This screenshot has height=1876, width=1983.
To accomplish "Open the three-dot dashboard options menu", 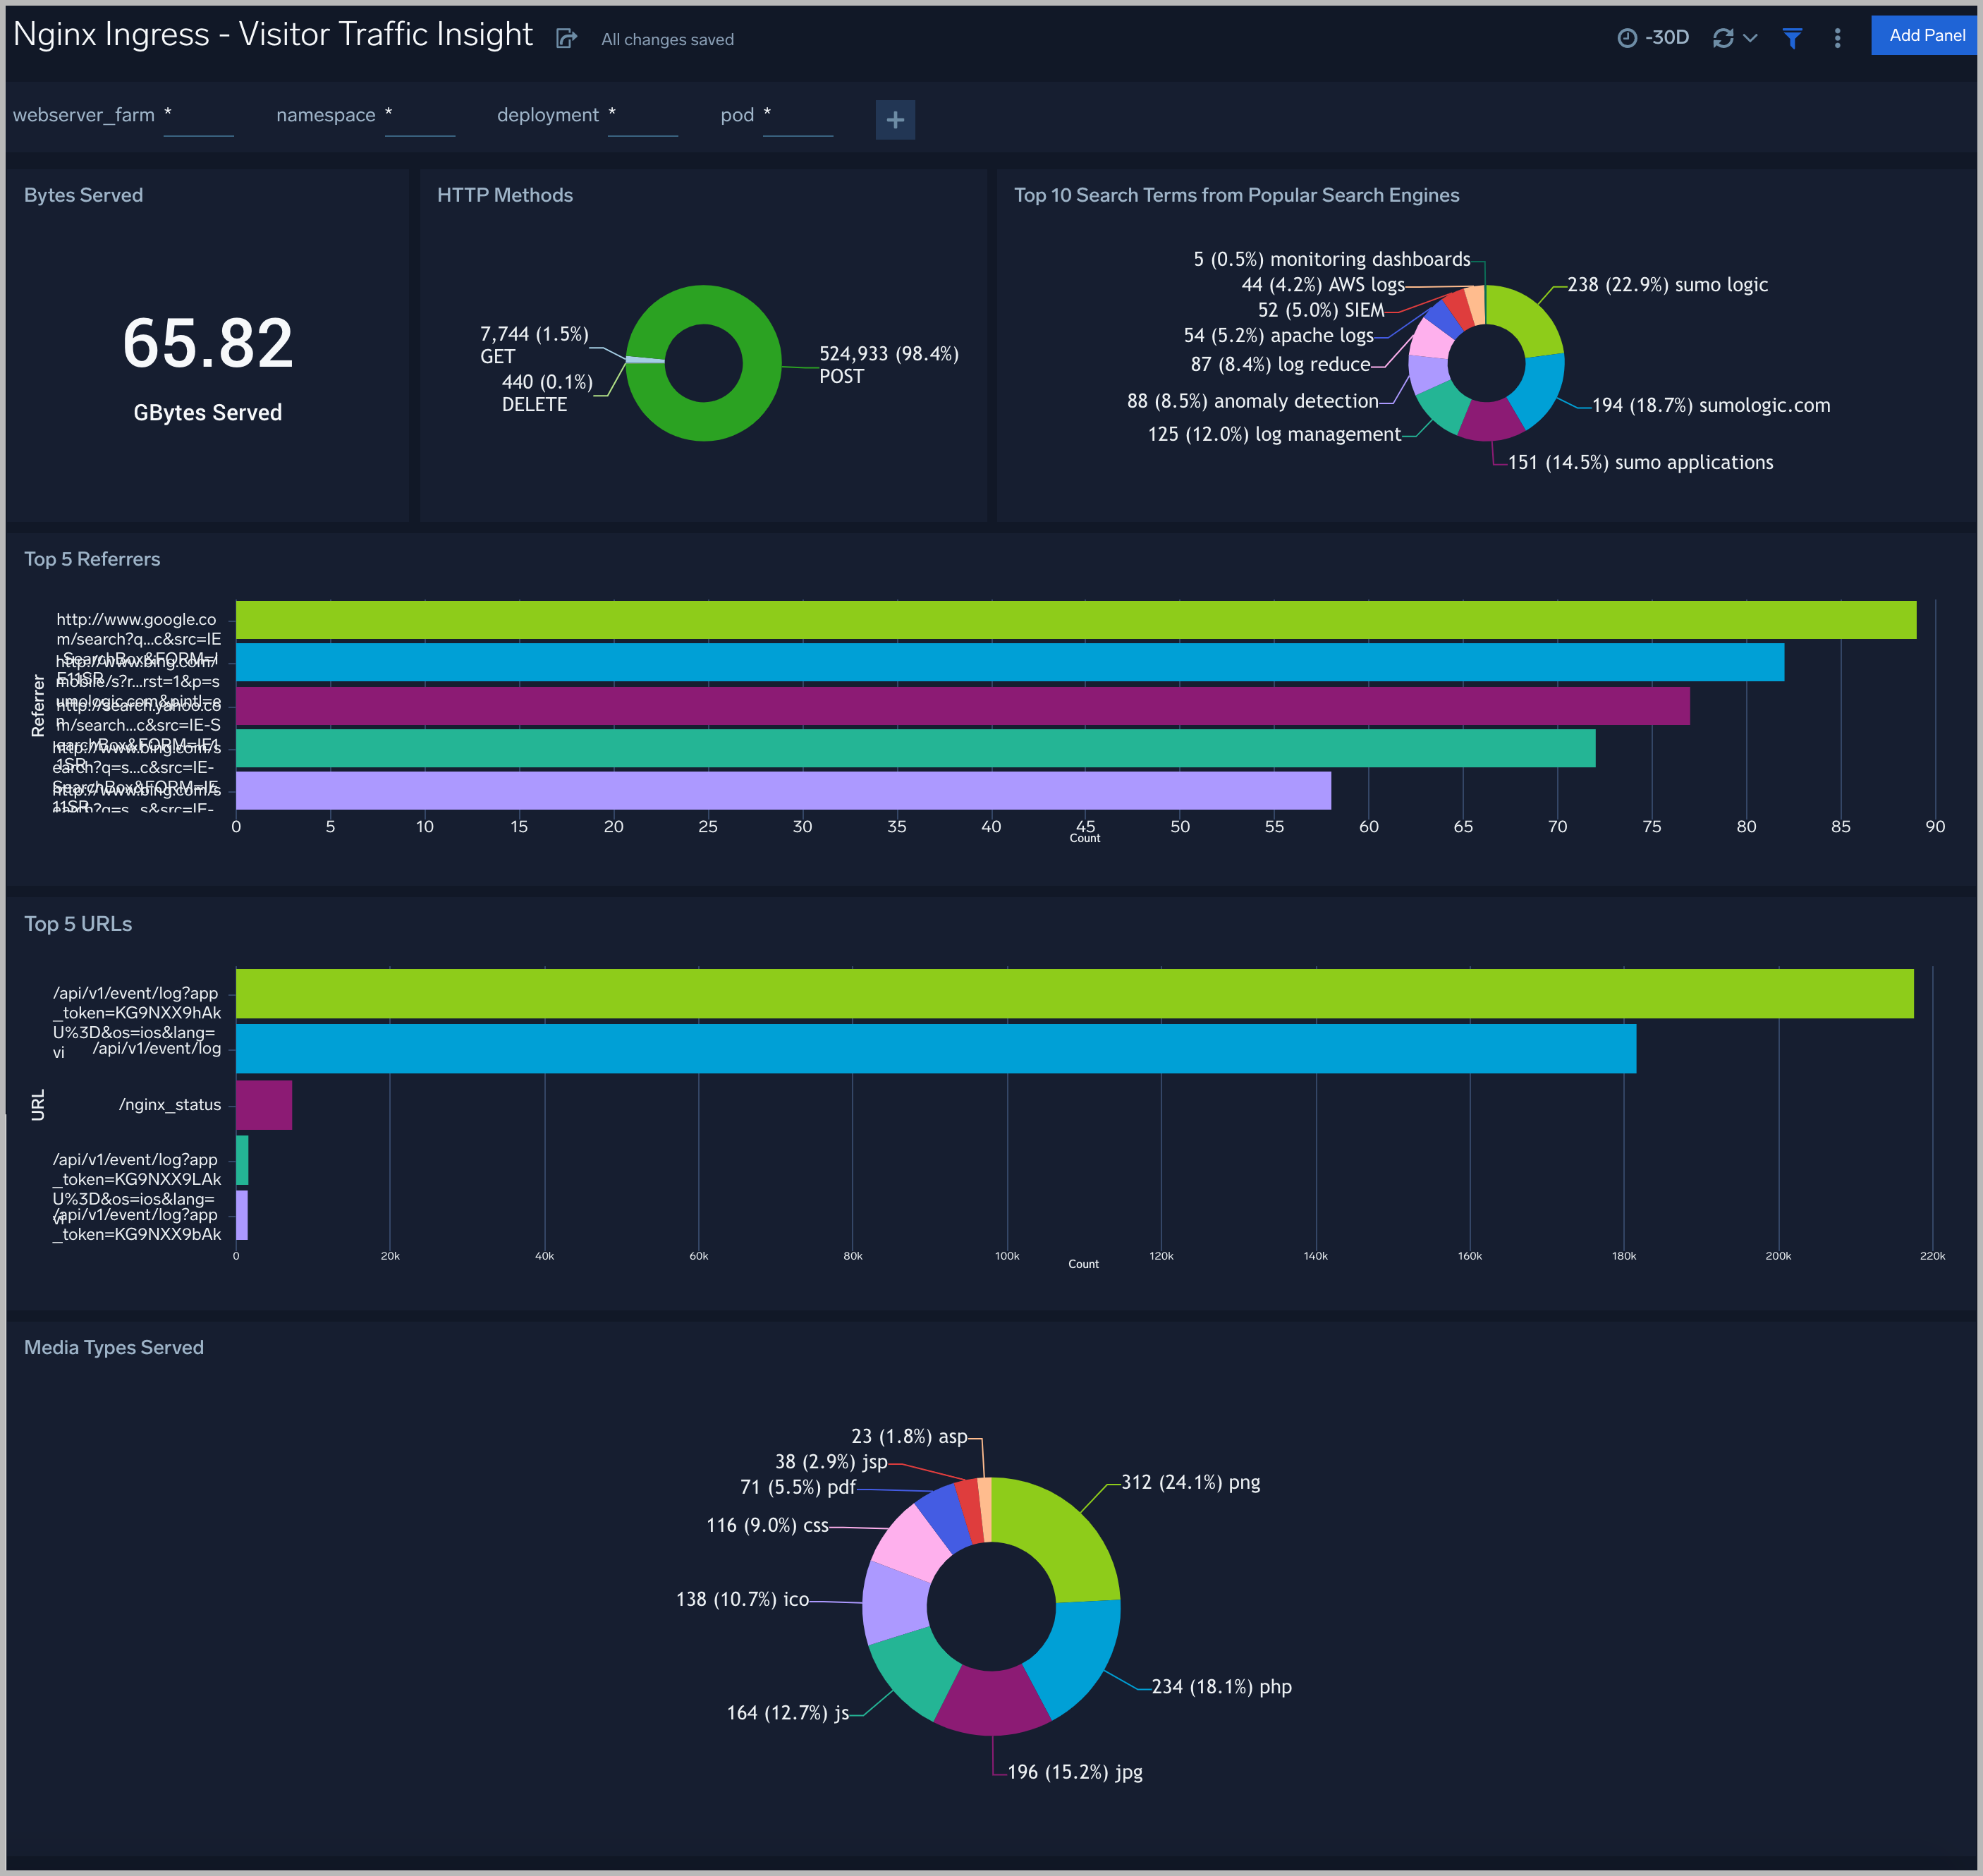I will 1837,37.
